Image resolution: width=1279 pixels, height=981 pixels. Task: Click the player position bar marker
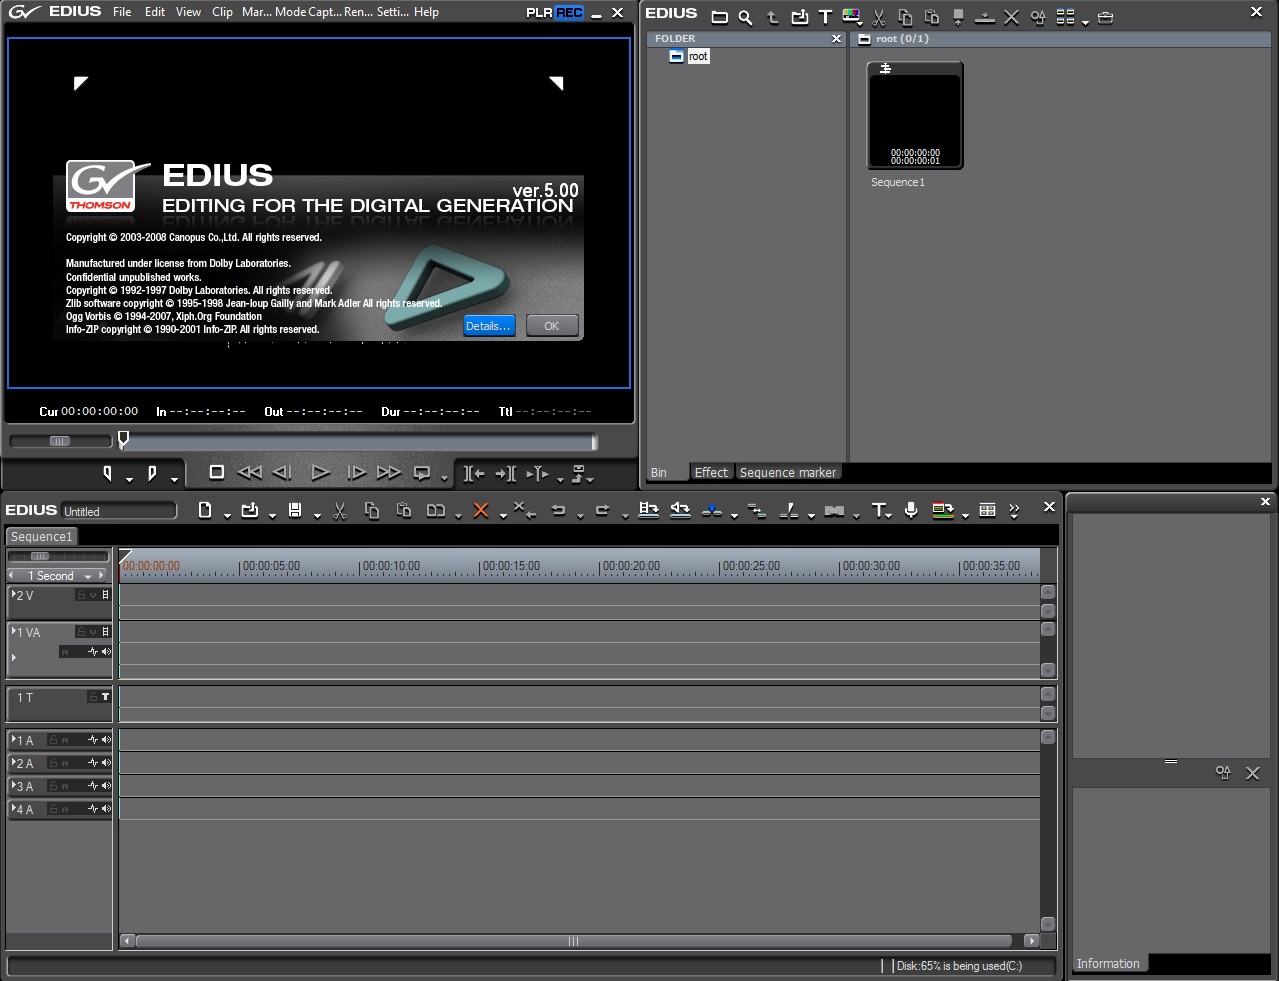pyautogui.click(x=123, y=439)
